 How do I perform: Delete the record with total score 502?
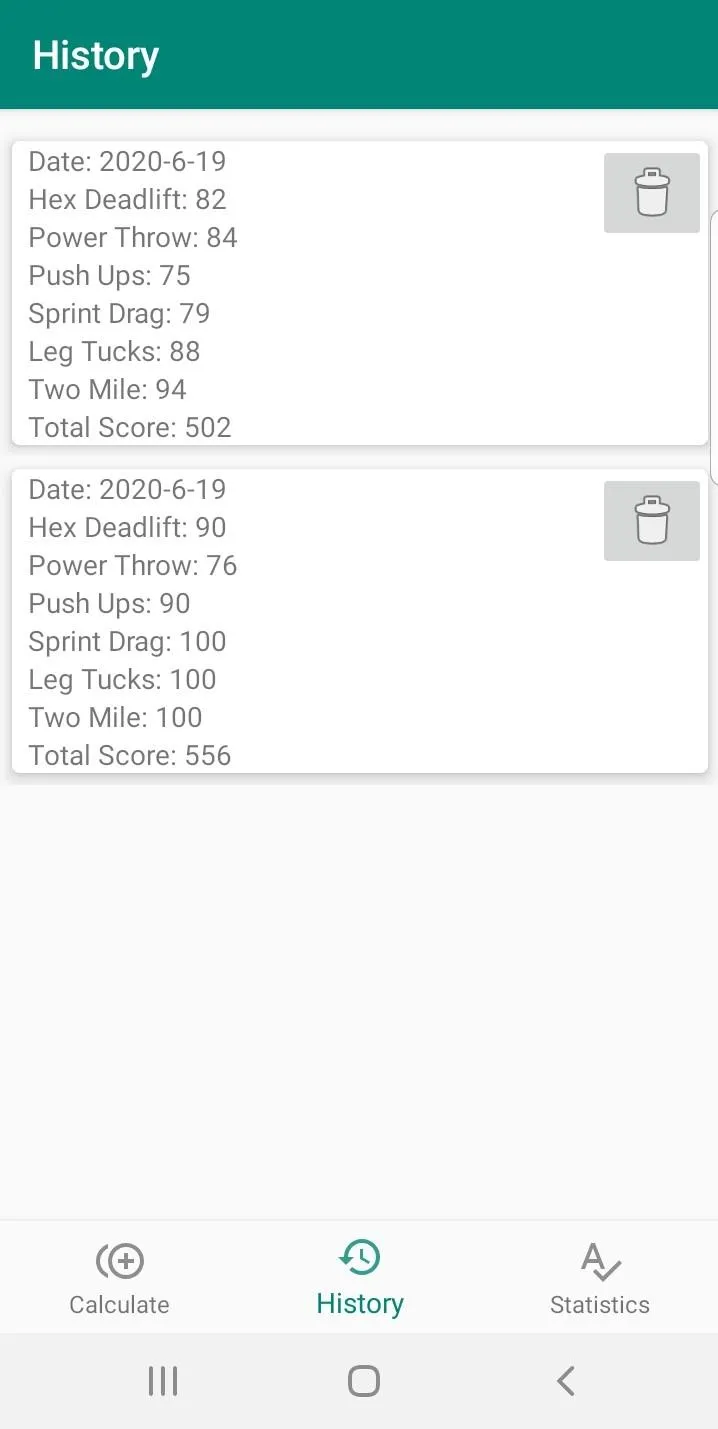(x=651, y=193)
